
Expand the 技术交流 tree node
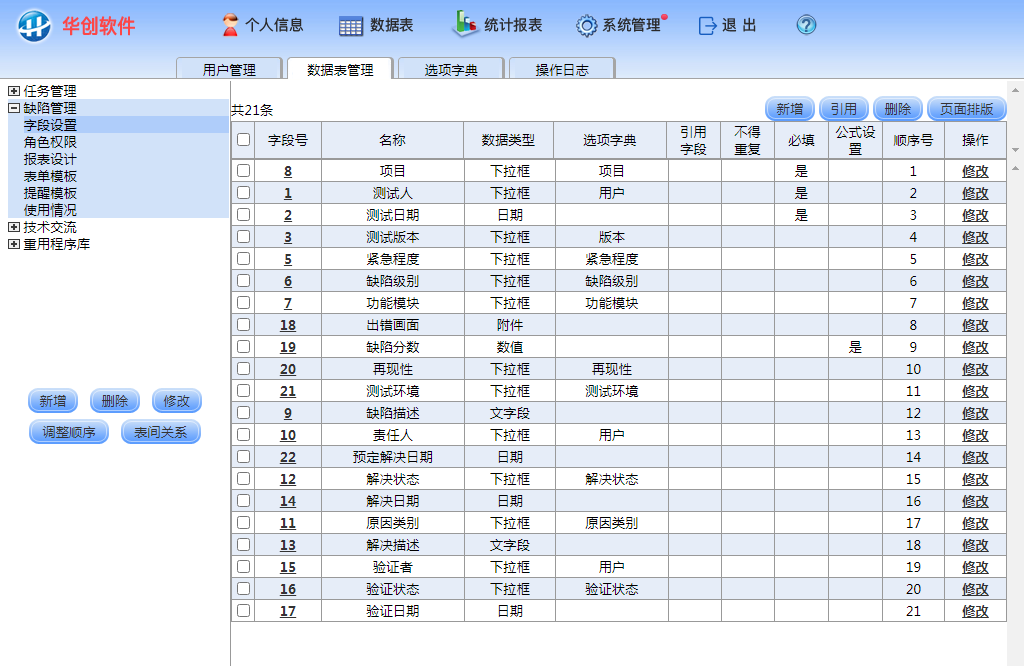pos(14,227)
